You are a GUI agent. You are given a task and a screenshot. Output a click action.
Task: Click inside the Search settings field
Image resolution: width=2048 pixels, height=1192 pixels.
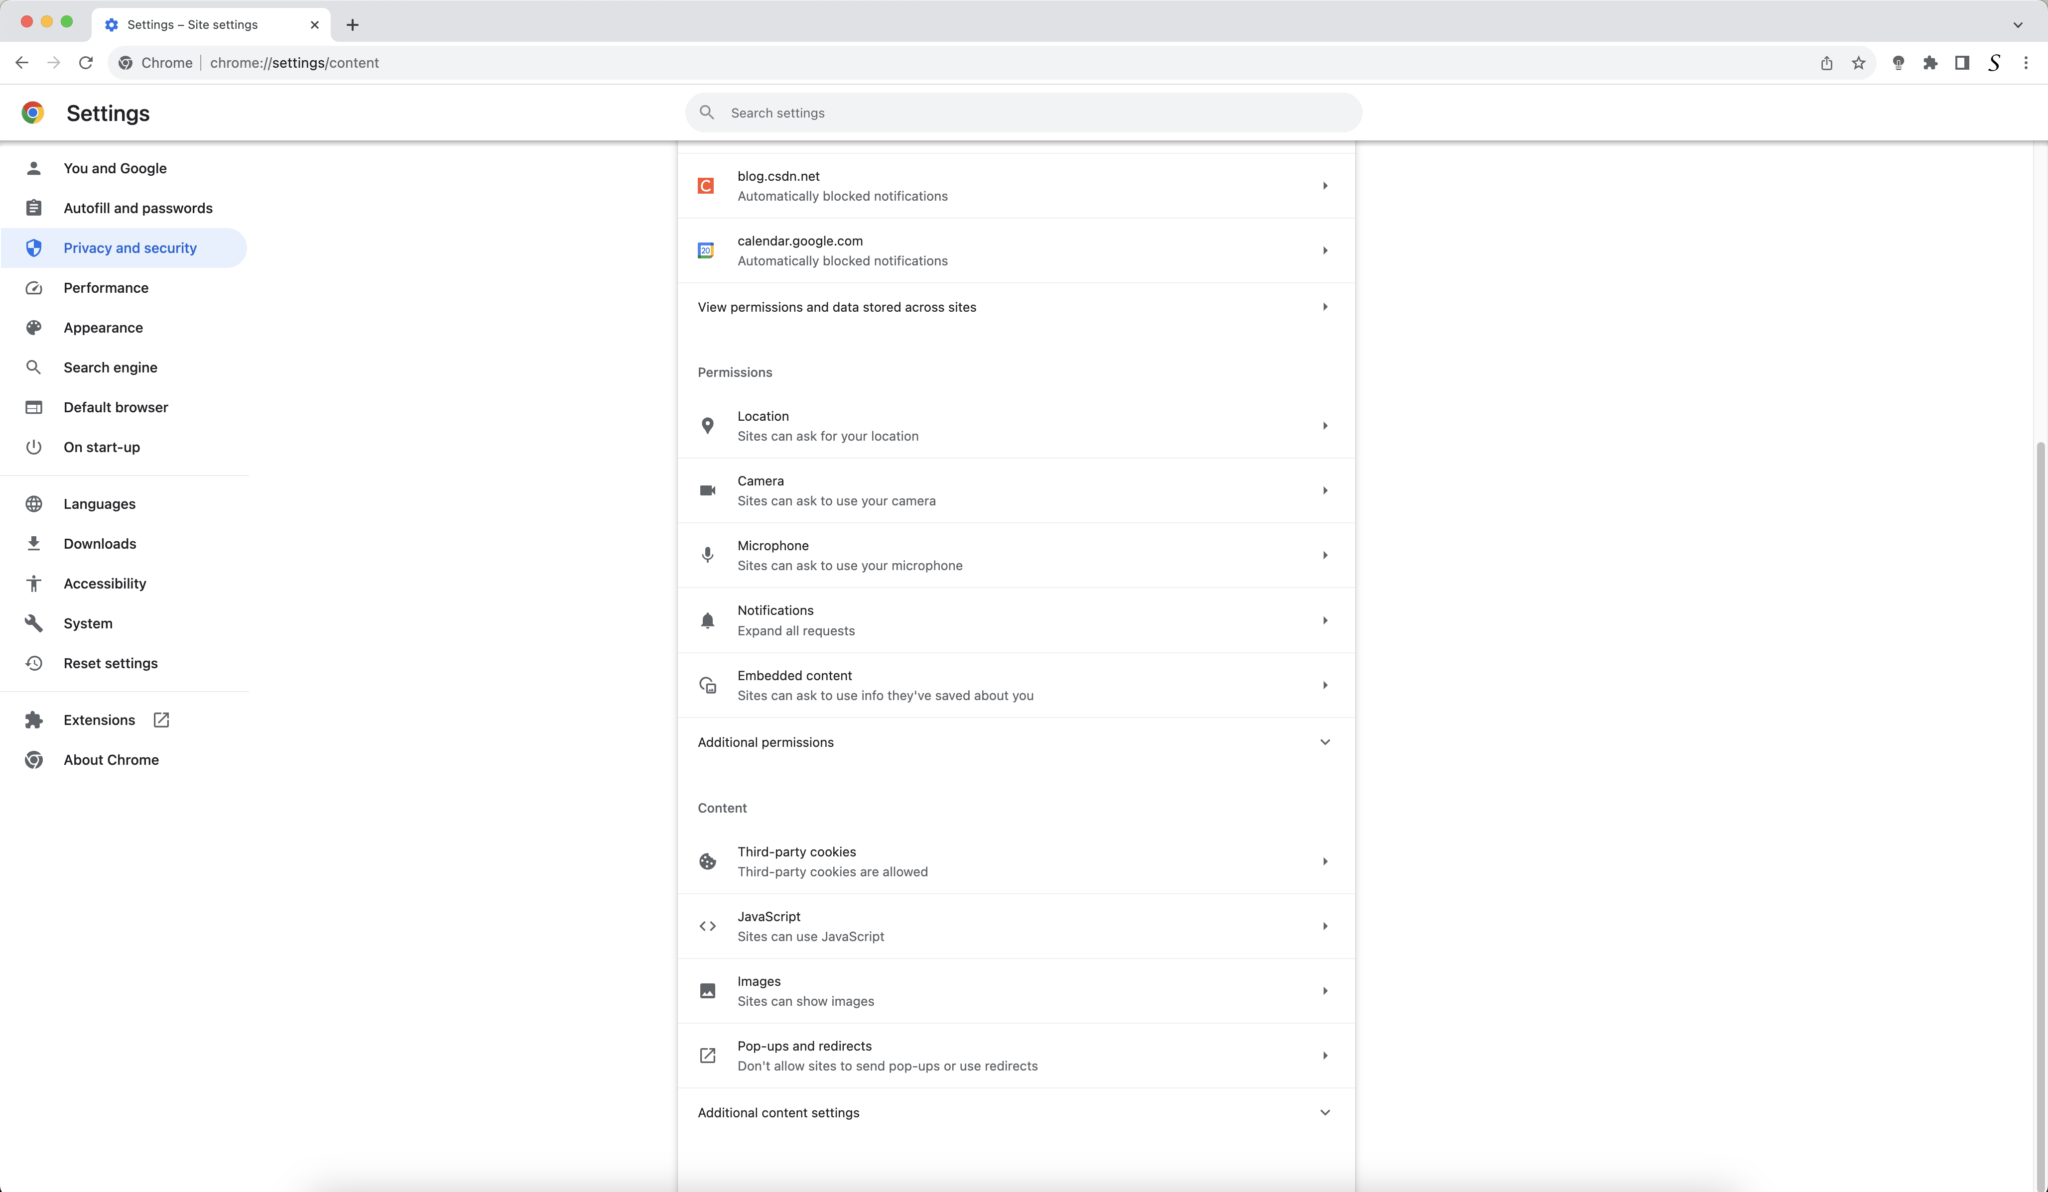point(1022,112)
